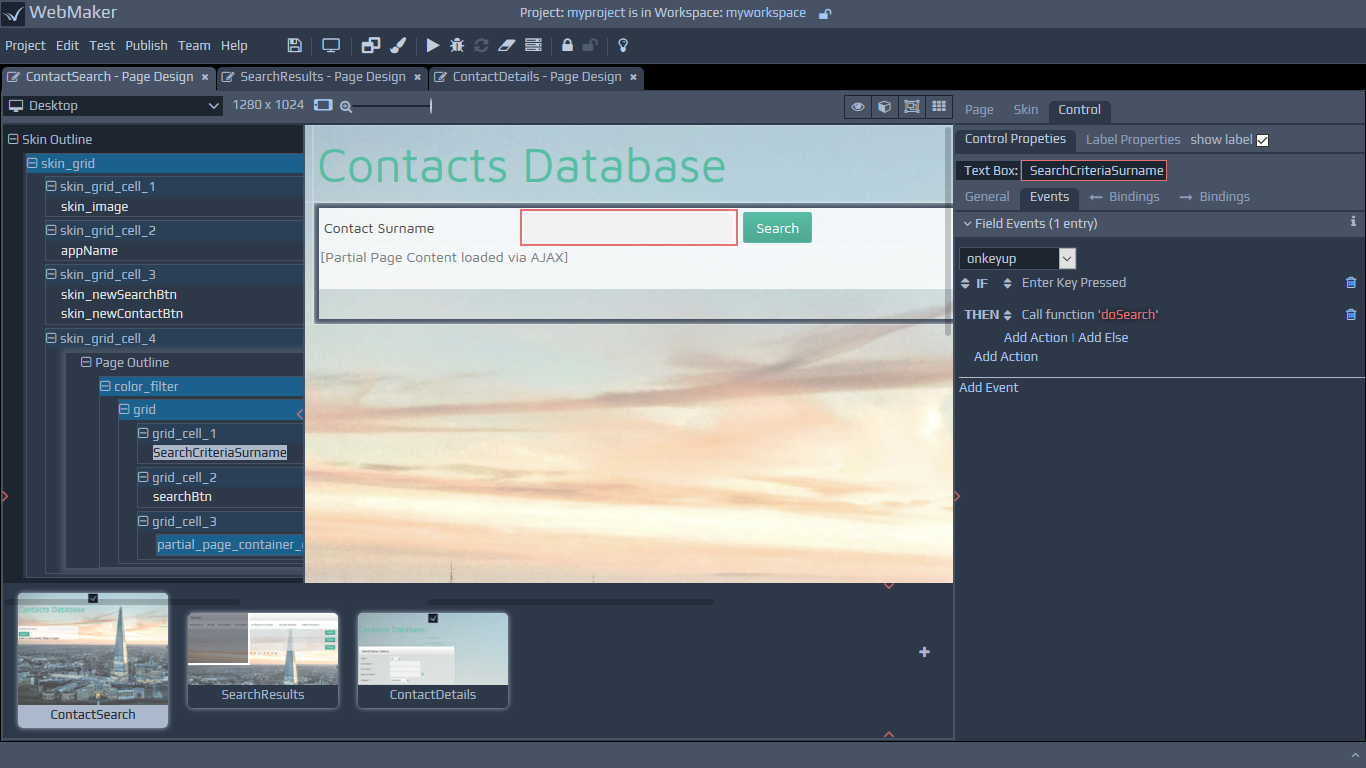Select searchBtn in the outline tree

tap(182, 497)
